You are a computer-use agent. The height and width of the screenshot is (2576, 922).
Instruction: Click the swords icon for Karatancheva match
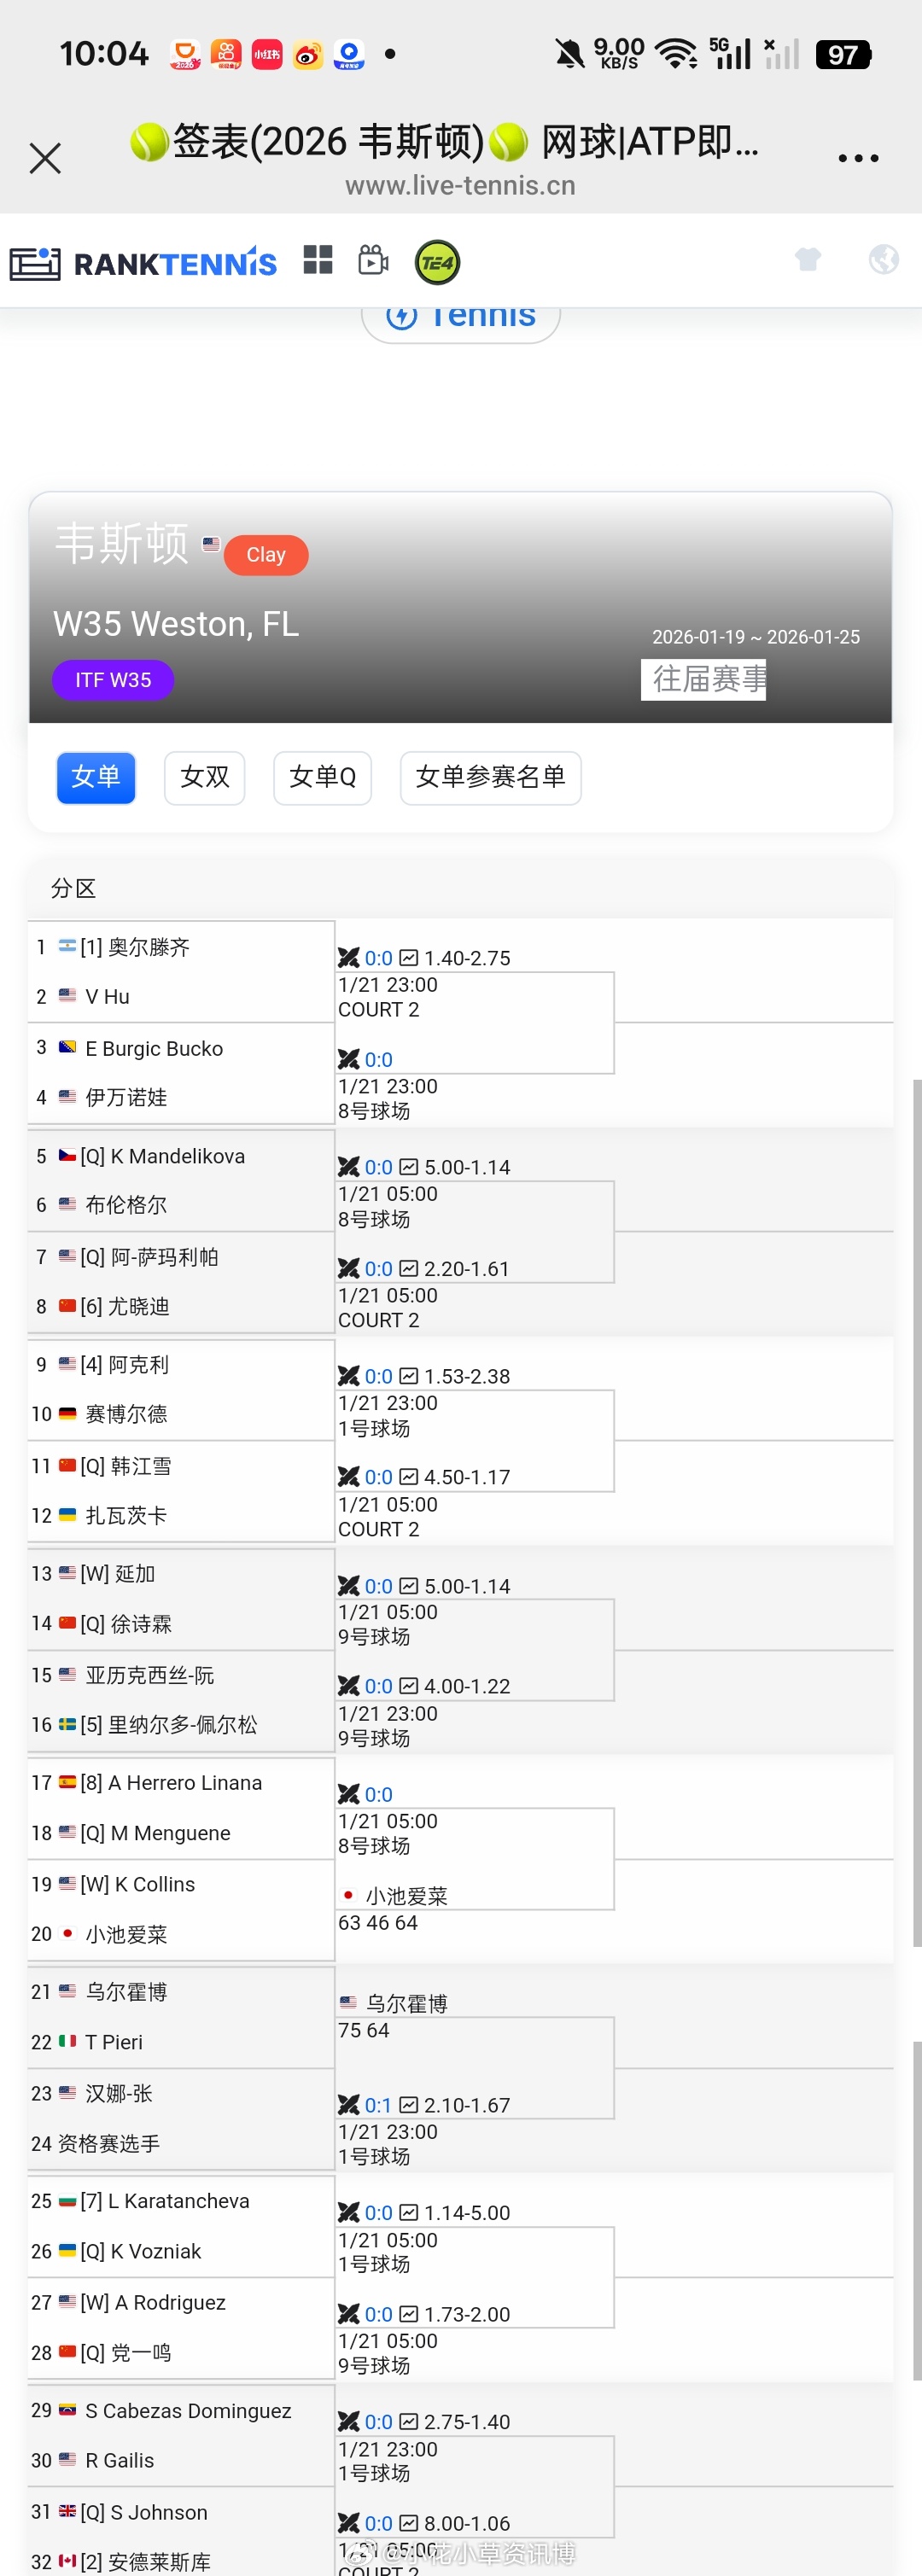point(348,2213)
